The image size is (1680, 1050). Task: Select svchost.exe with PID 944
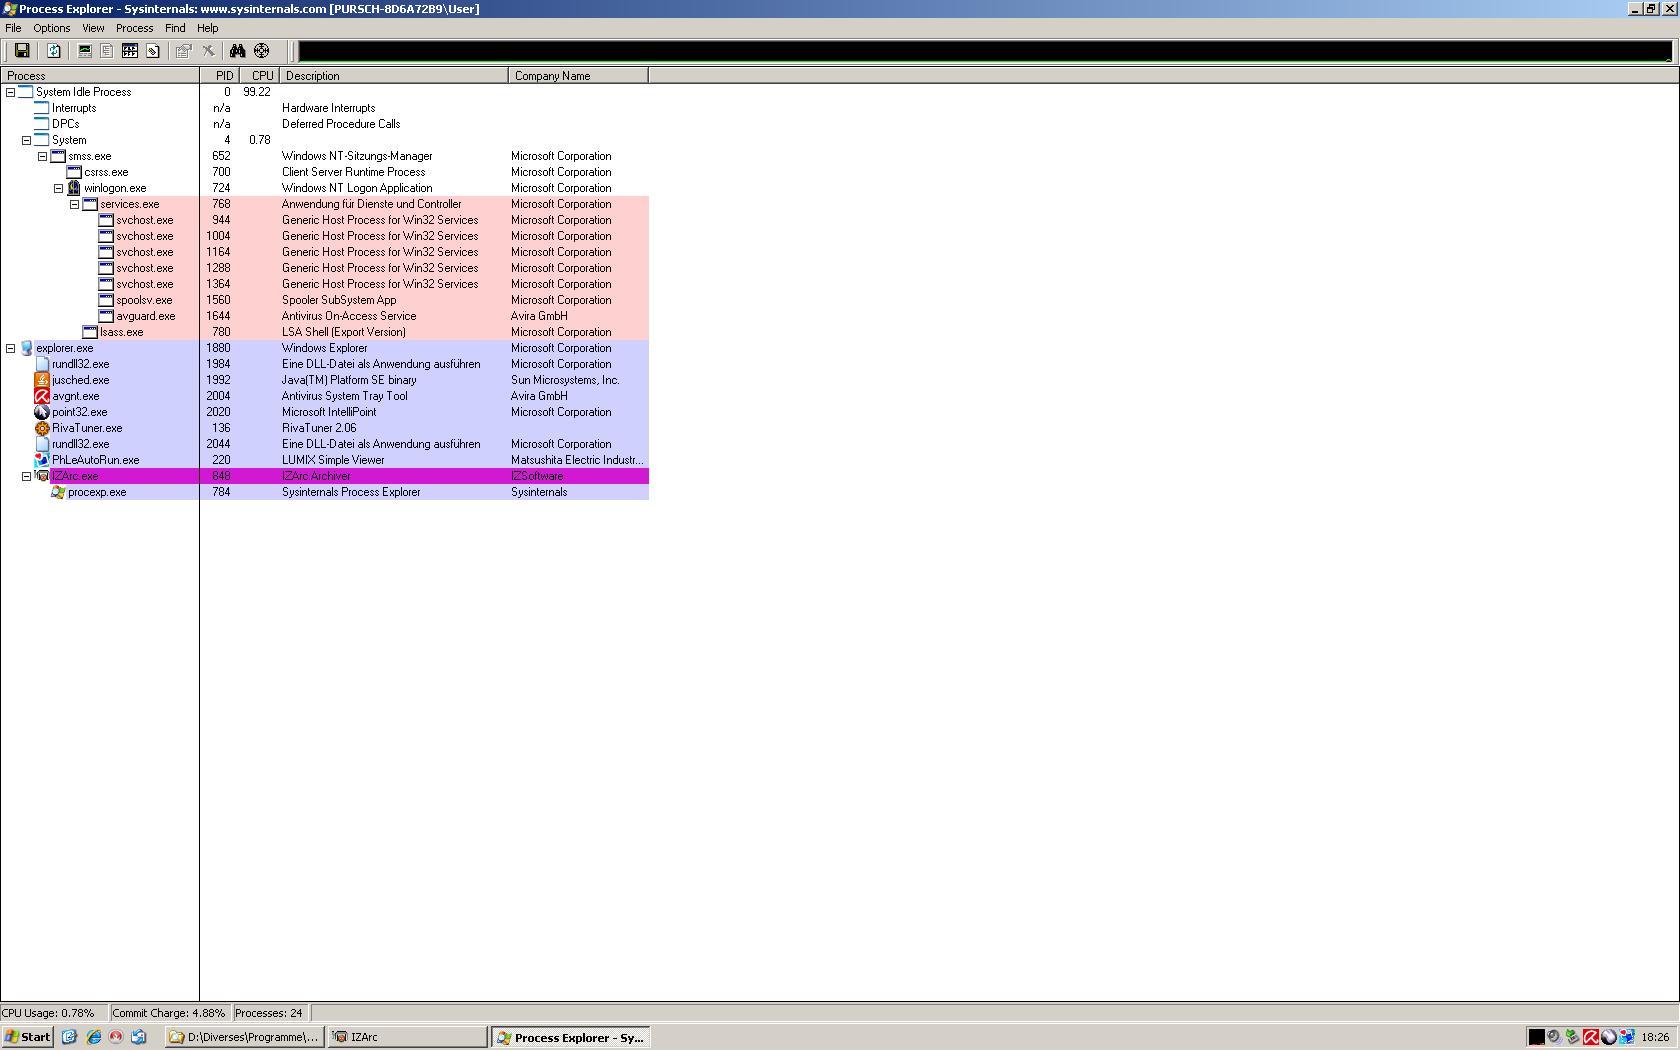[324, 220]
